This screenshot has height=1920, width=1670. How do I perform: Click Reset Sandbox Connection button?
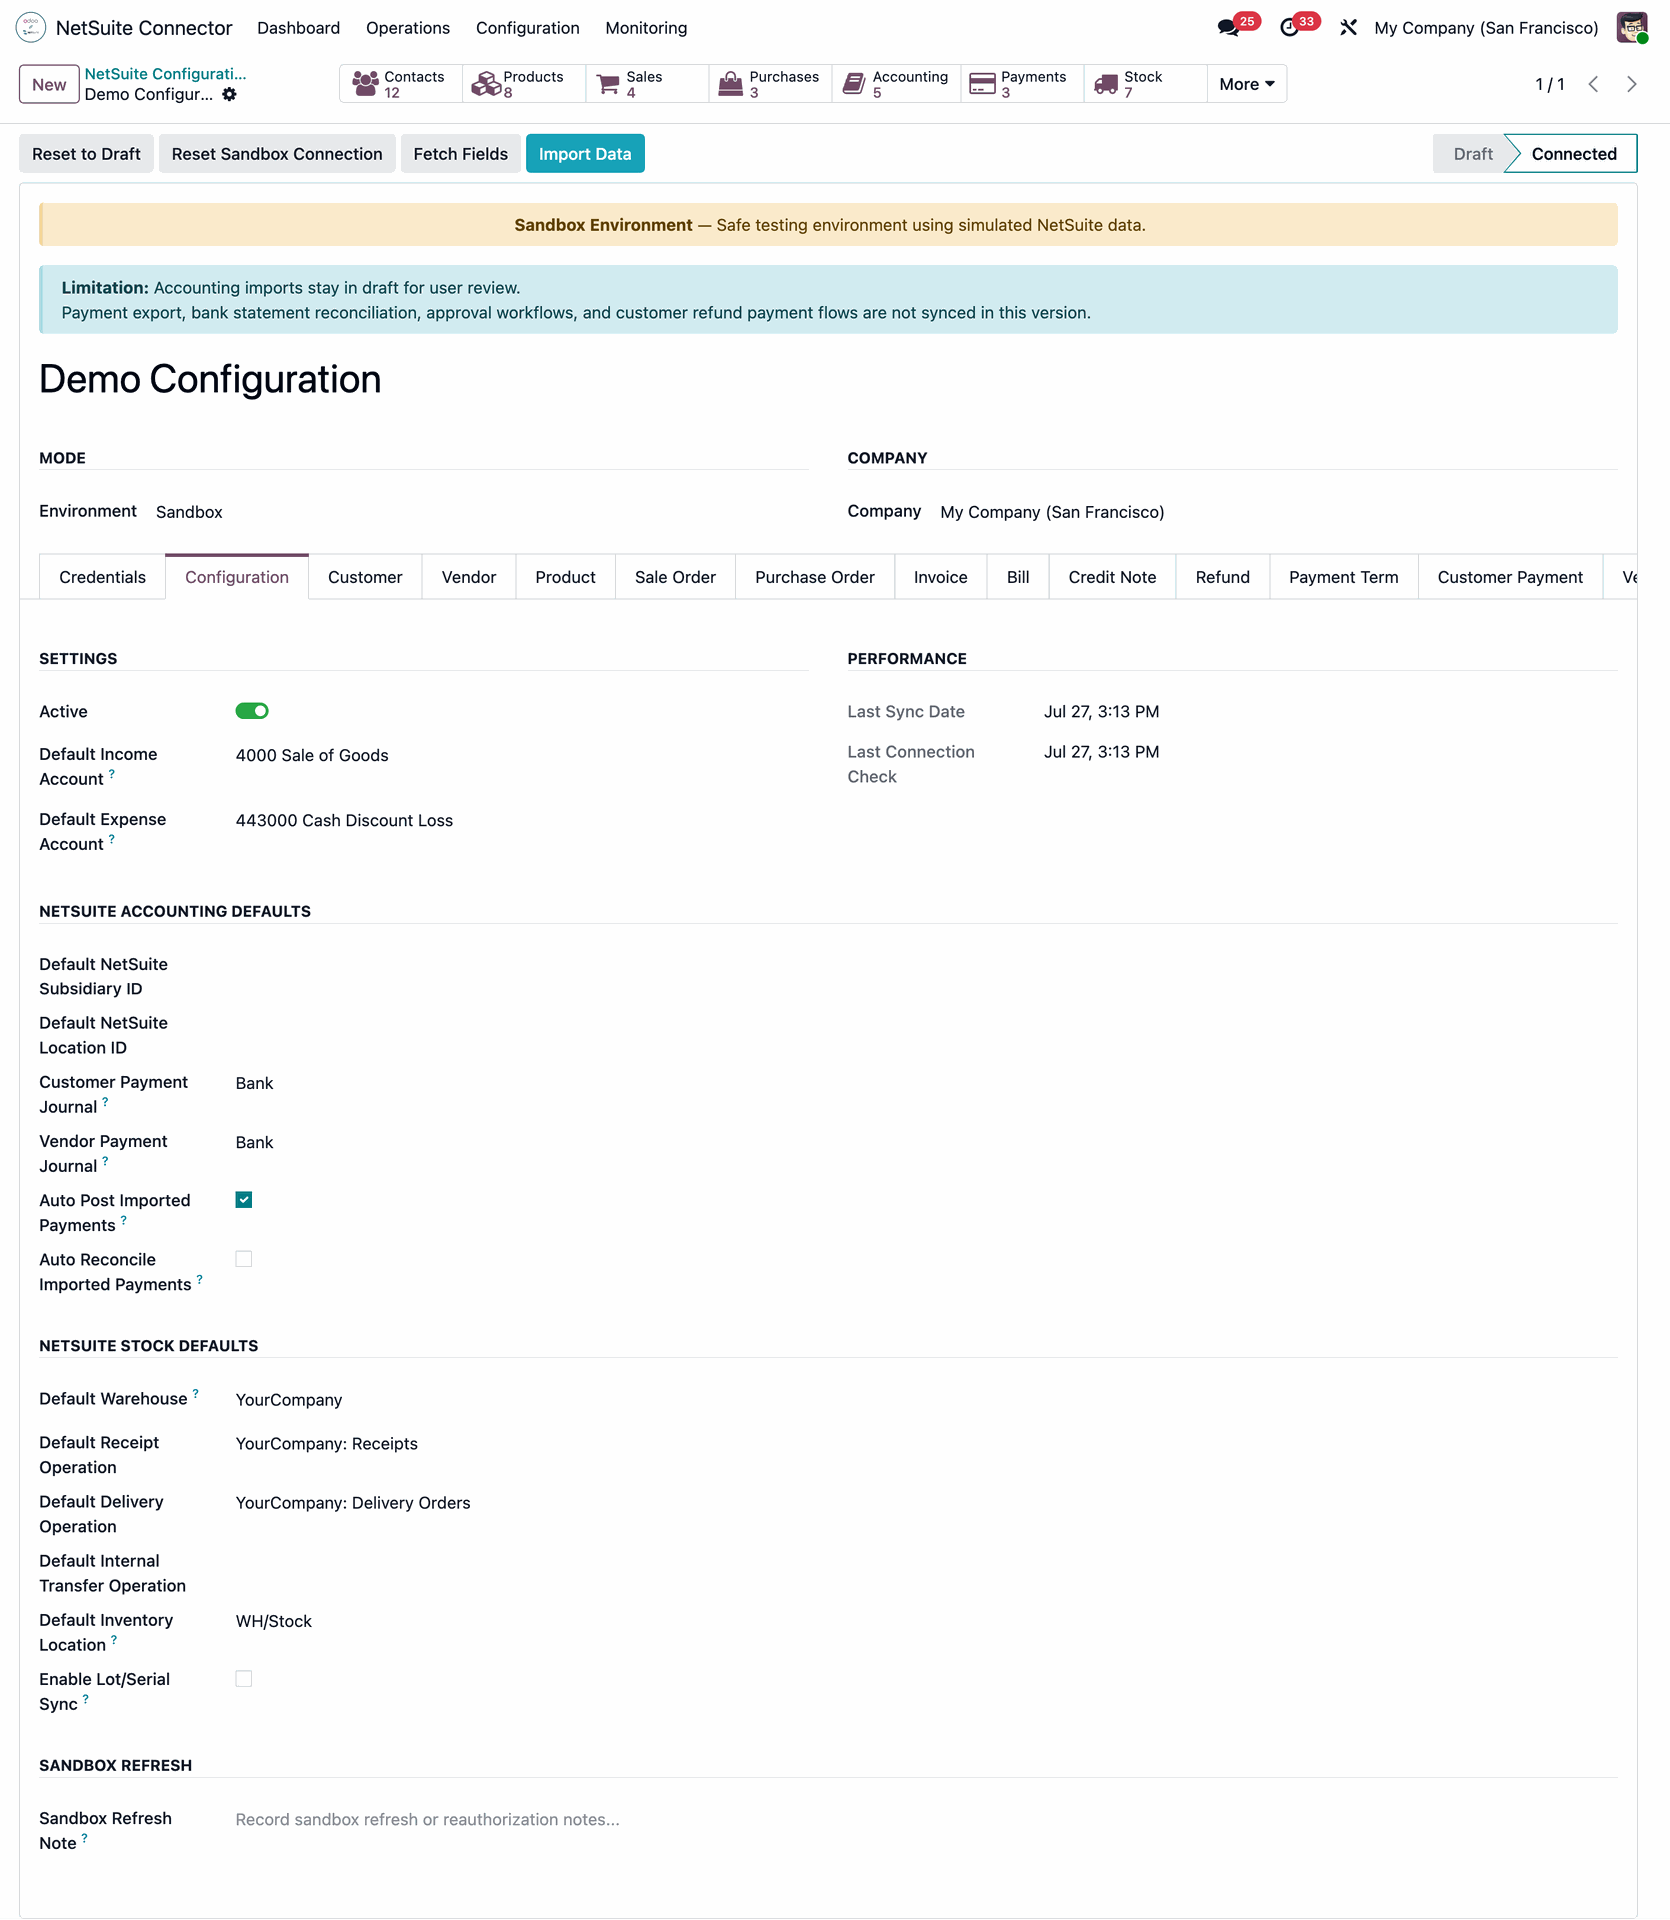tap(277, 154)
